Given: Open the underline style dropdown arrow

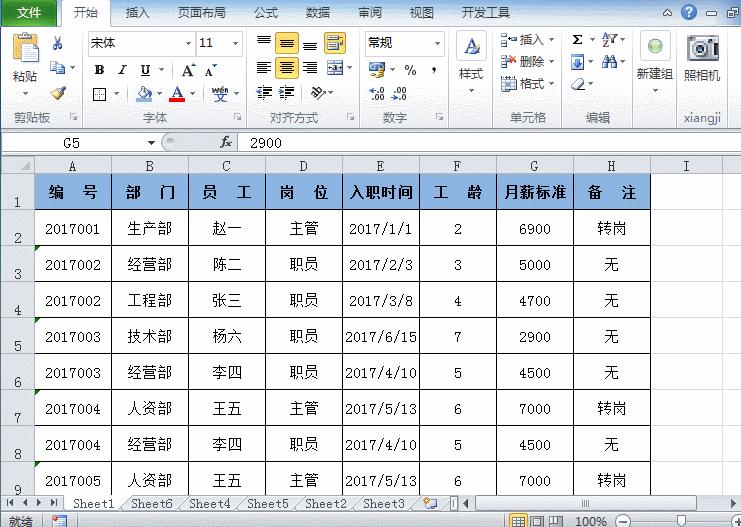Looking at the screenshot, I should pos(161,70).
